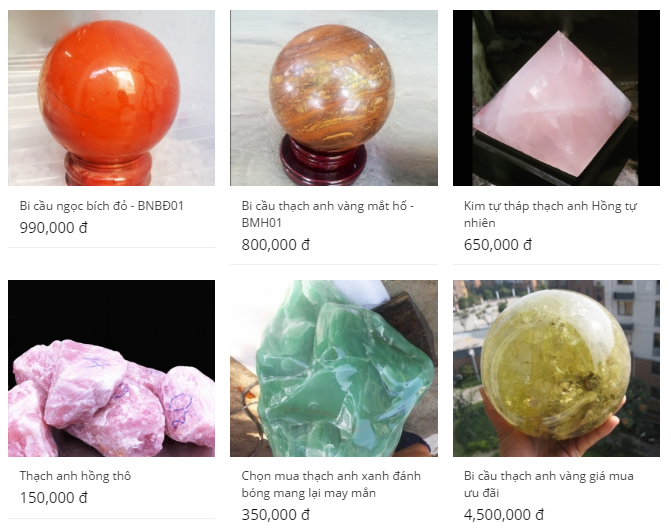Viewport: 671px width, 529px height.
Task: Click the 'Thạch anh hồng thô' title
Action: [x=75, y=476]
